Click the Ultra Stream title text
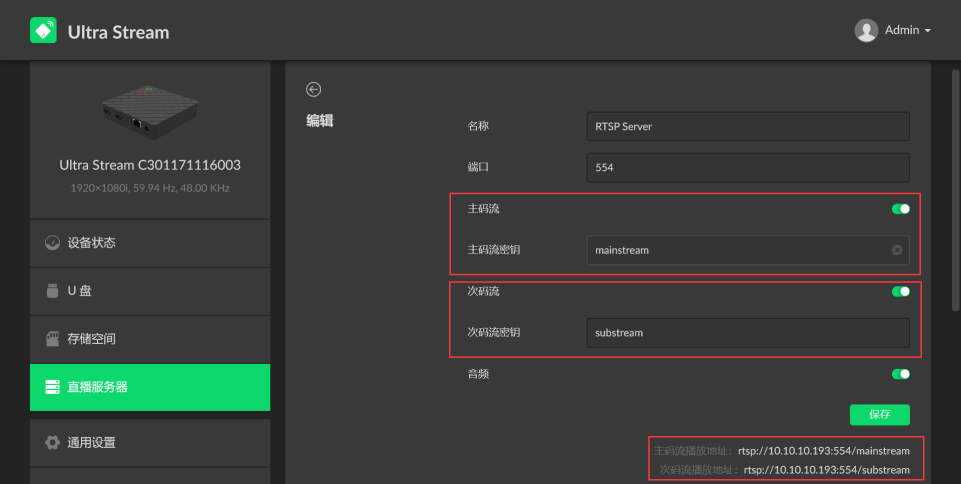Viewport: 961px width, 484px height. (x=118, y=32)
